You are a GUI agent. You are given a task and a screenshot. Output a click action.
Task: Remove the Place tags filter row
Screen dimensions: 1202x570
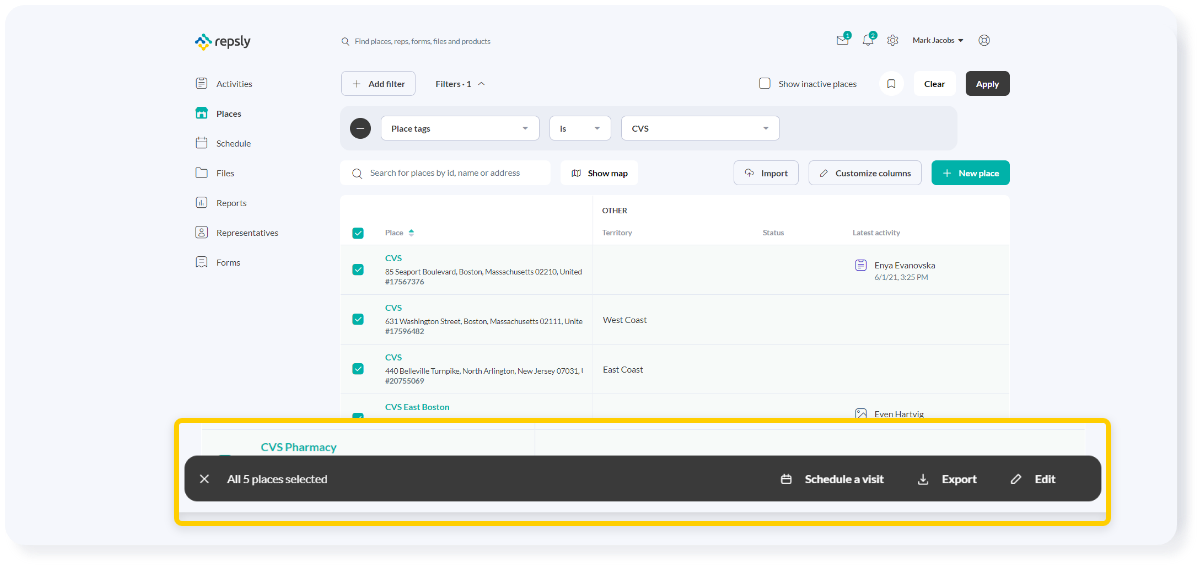360,128
